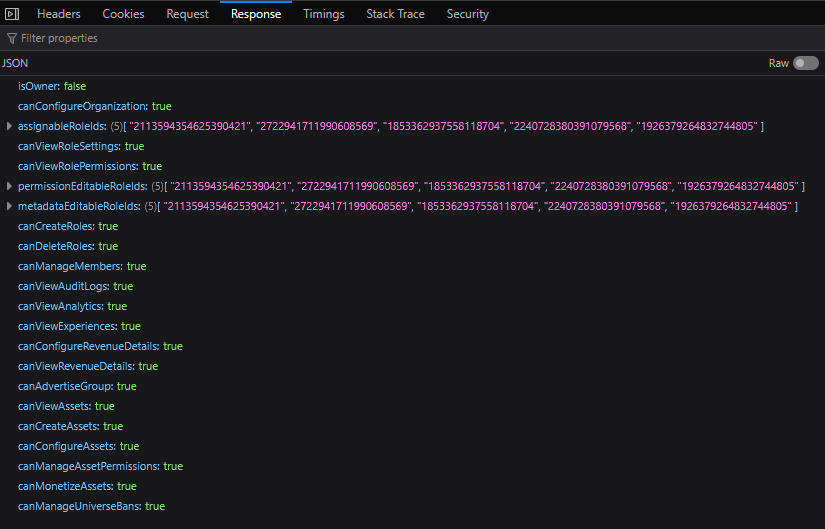The height and width of the screenshot is (529, 825).
Task: Open the Security tab
Action: tap(467, 14)
